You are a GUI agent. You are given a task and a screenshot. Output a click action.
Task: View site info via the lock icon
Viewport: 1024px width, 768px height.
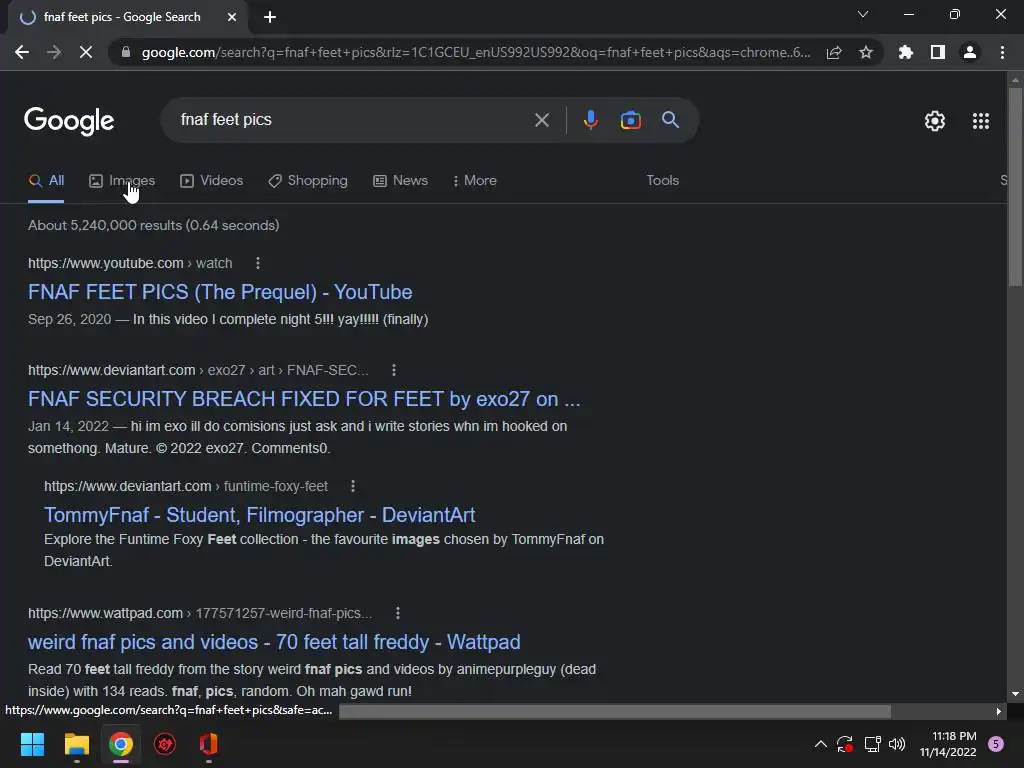(x=126, y=52)
